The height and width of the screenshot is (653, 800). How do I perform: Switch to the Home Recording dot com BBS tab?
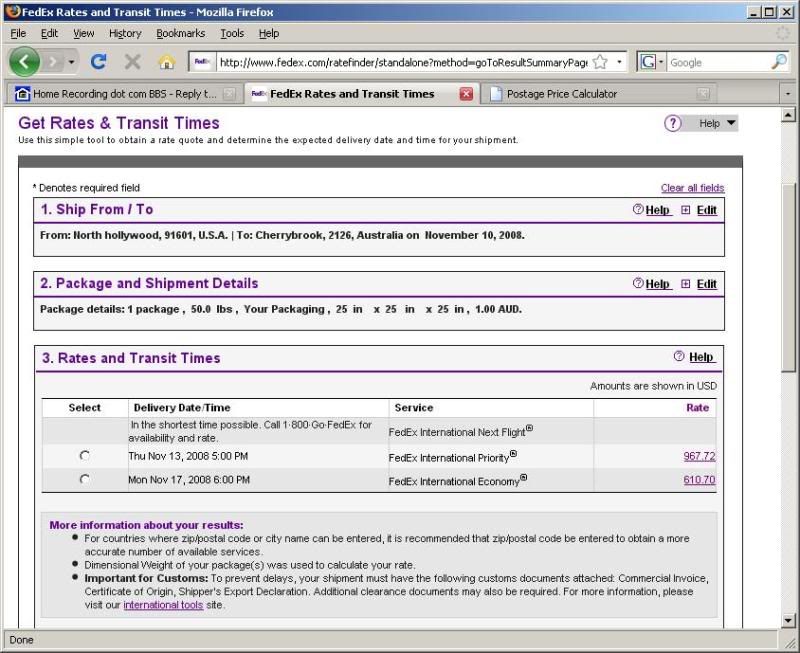point(123,94)
